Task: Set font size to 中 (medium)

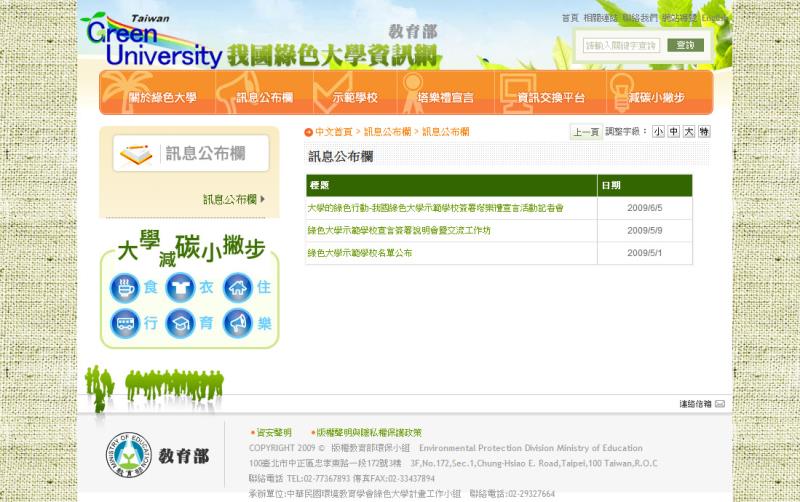Action: click(673, 132)
